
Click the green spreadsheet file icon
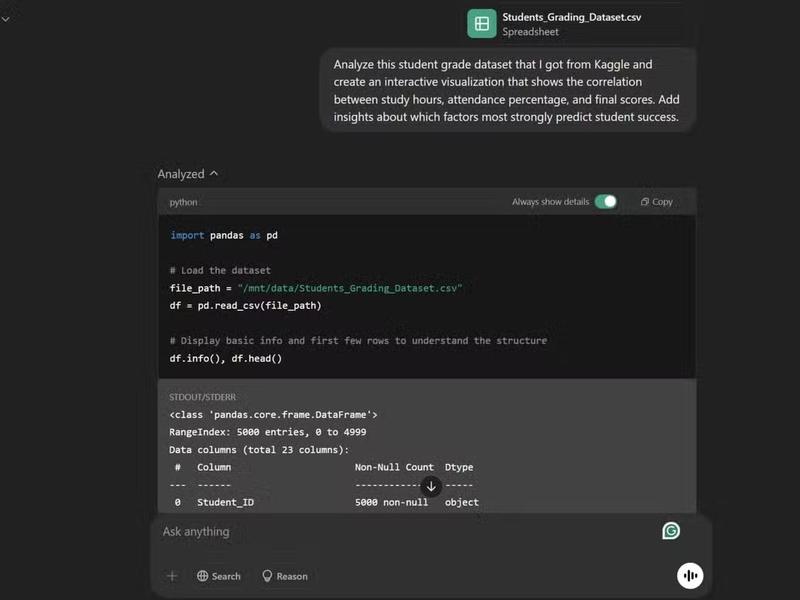point(482,23)
